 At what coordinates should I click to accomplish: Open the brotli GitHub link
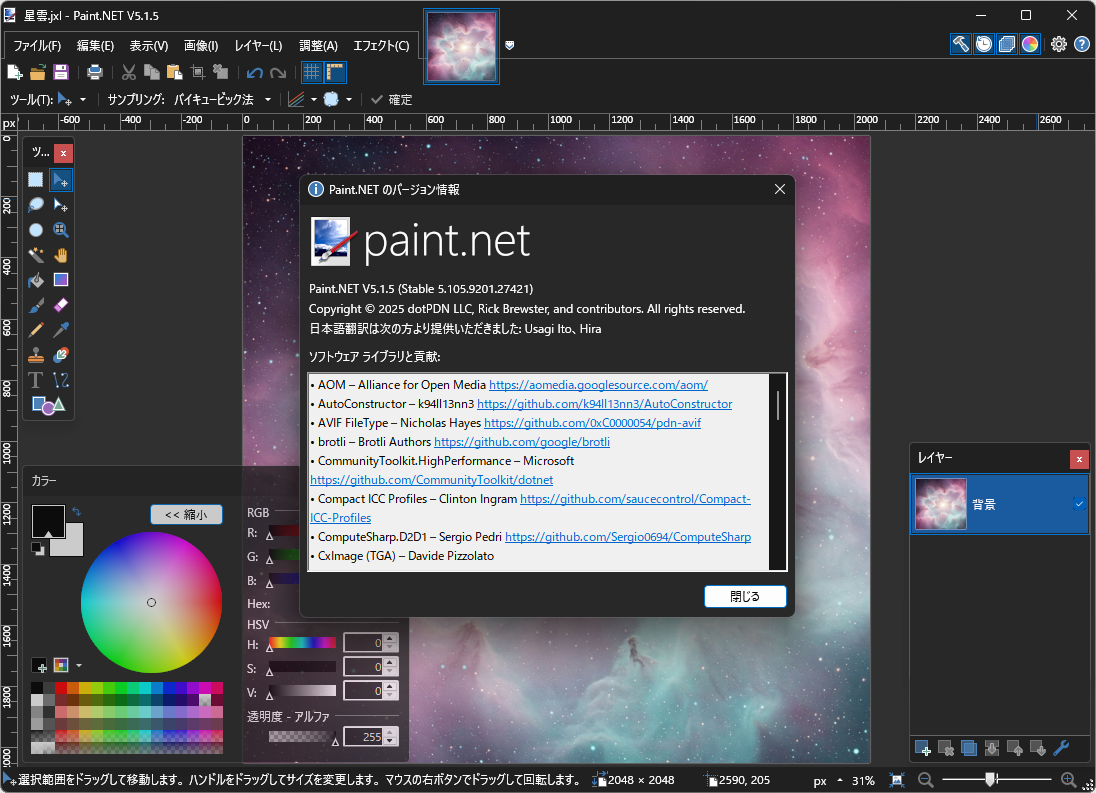pyautogui.click(x=522, y=441)
